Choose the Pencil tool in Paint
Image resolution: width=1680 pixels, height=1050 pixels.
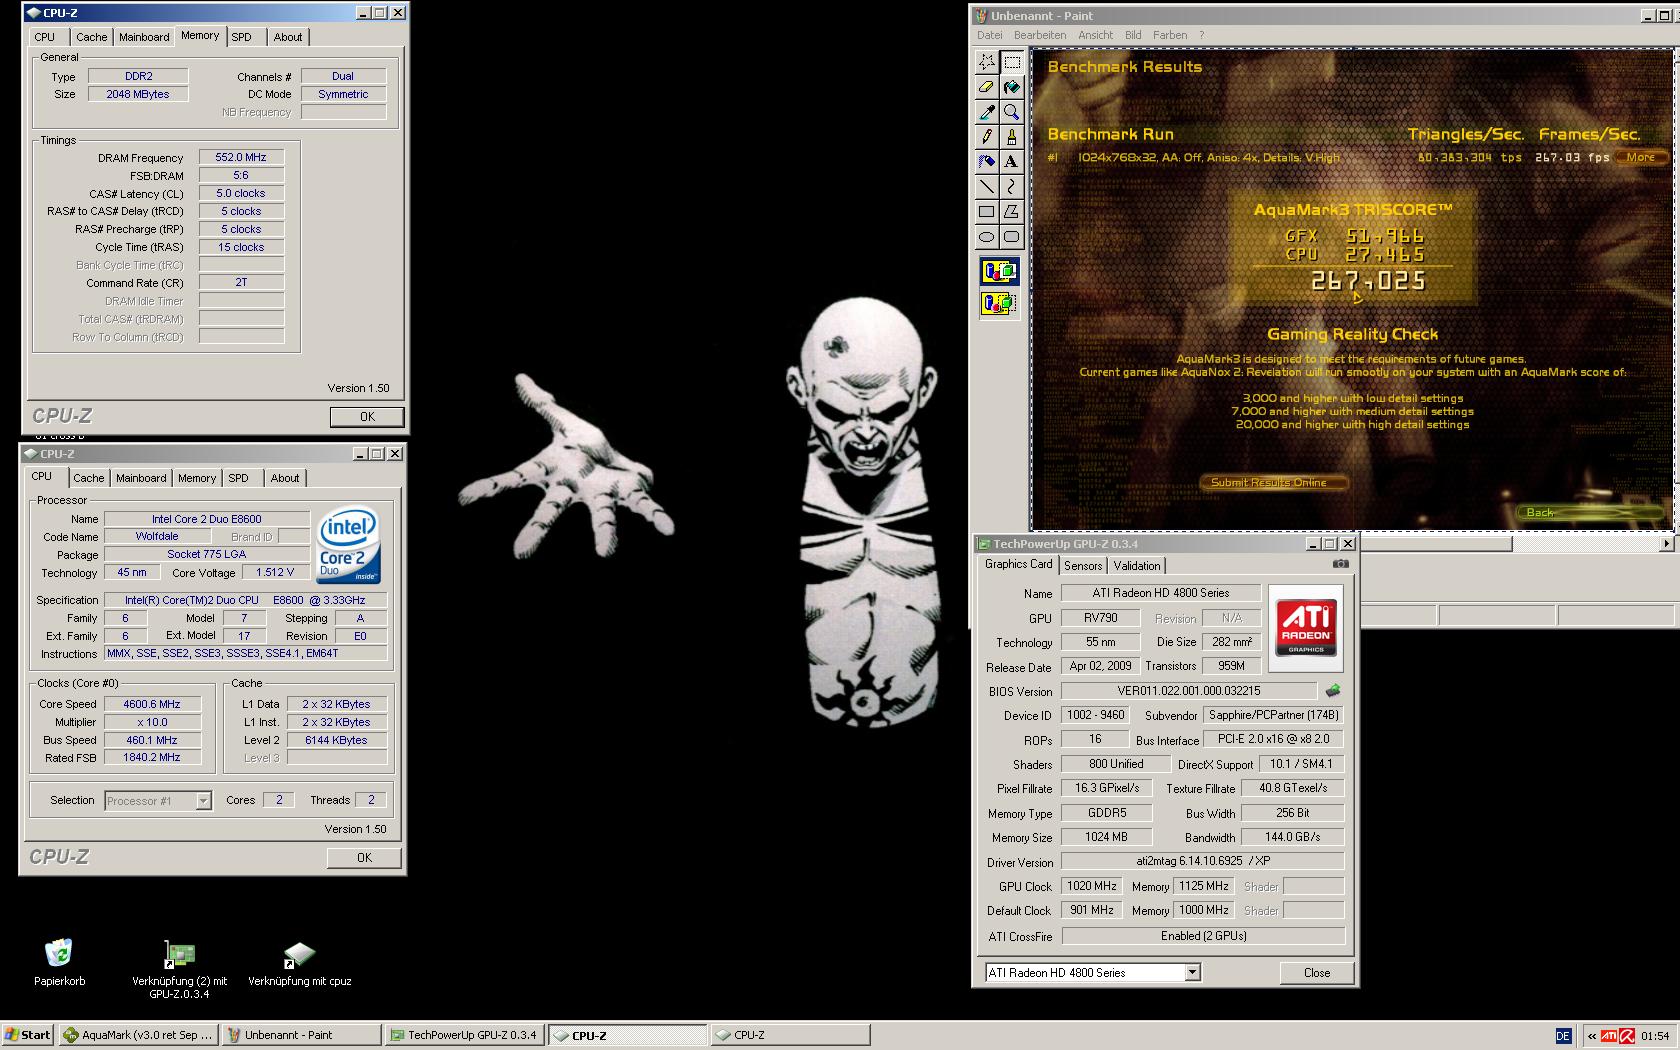(986, 137)
